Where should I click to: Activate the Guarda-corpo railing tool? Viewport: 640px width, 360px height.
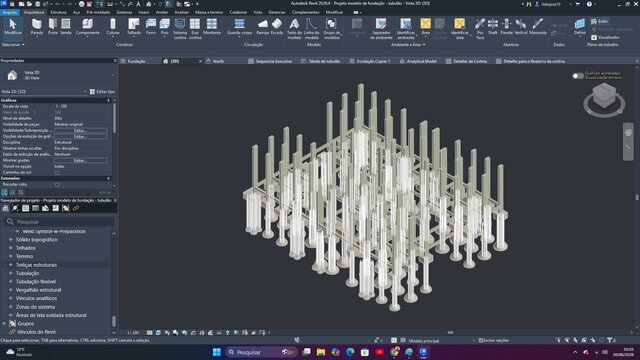tap(240, 27)
